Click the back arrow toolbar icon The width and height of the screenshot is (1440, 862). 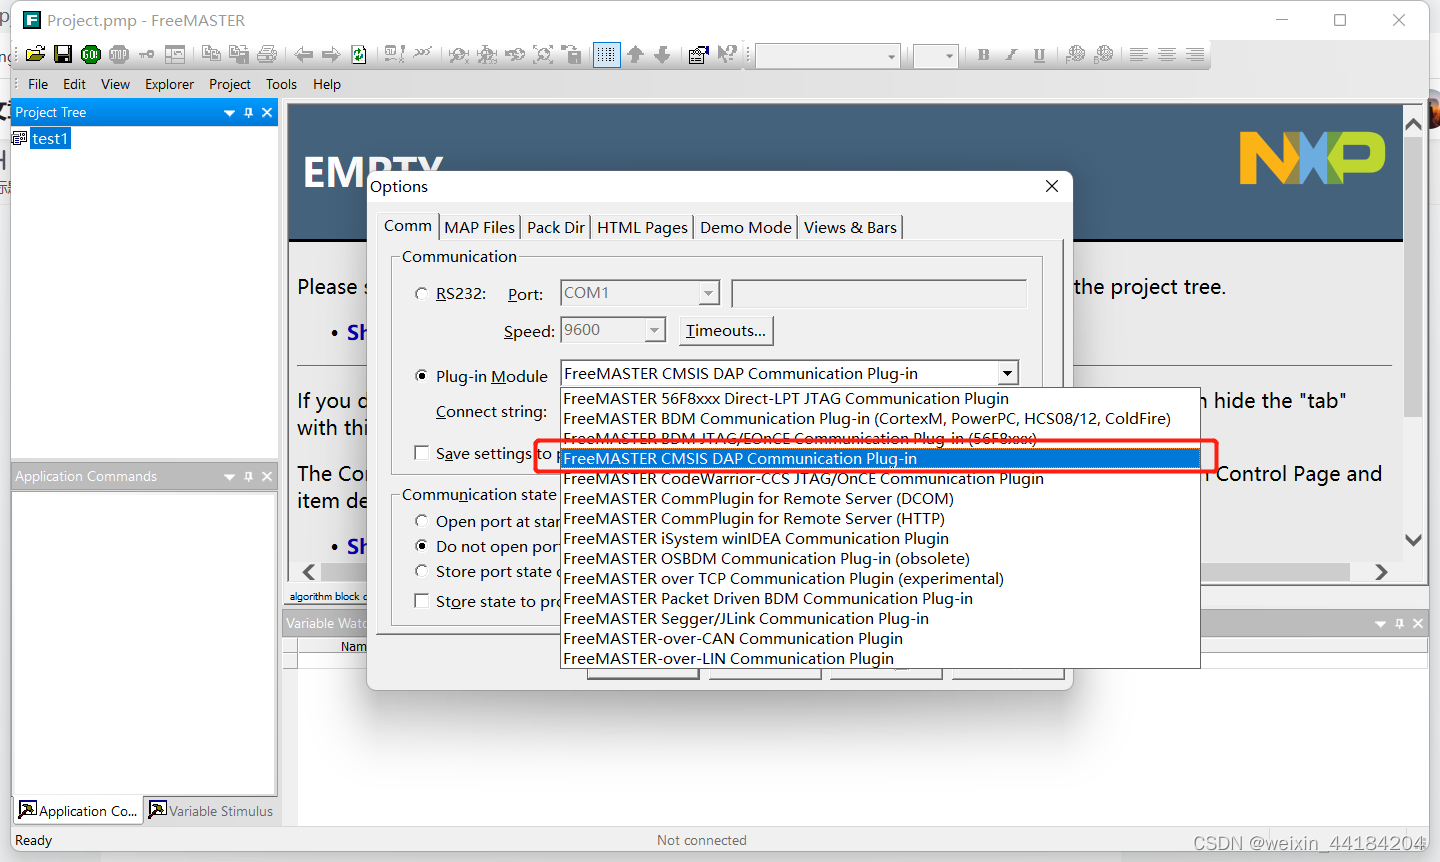click(x=304, y=54)
